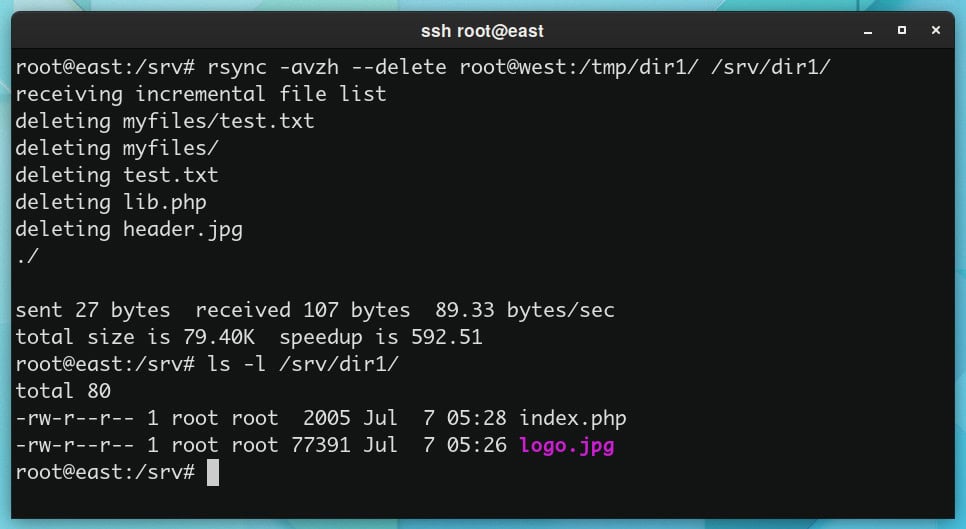The height and width of the screenshot is (529, 966).
Task: Click the window title 'ssh root@east'
Action: click(x=482, y=31)
